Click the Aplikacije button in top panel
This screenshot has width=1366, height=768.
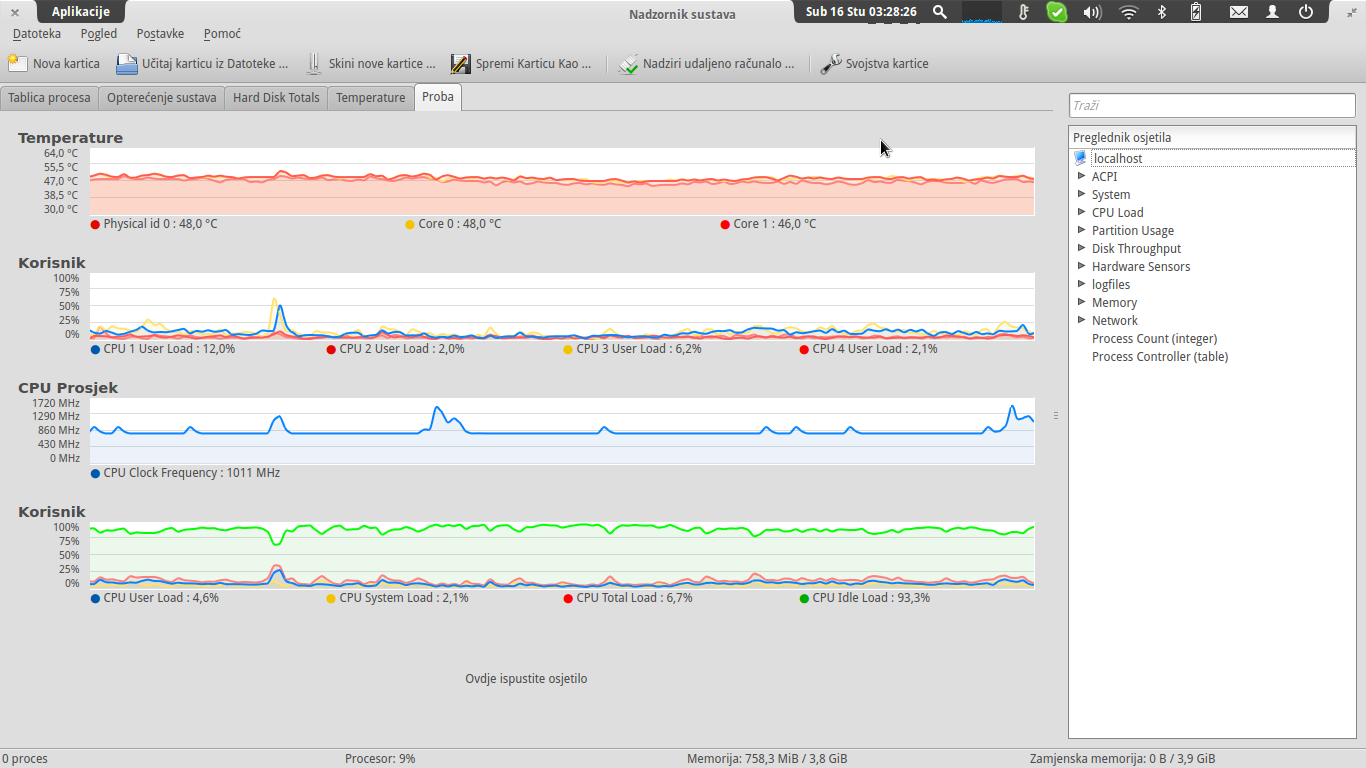81,12
